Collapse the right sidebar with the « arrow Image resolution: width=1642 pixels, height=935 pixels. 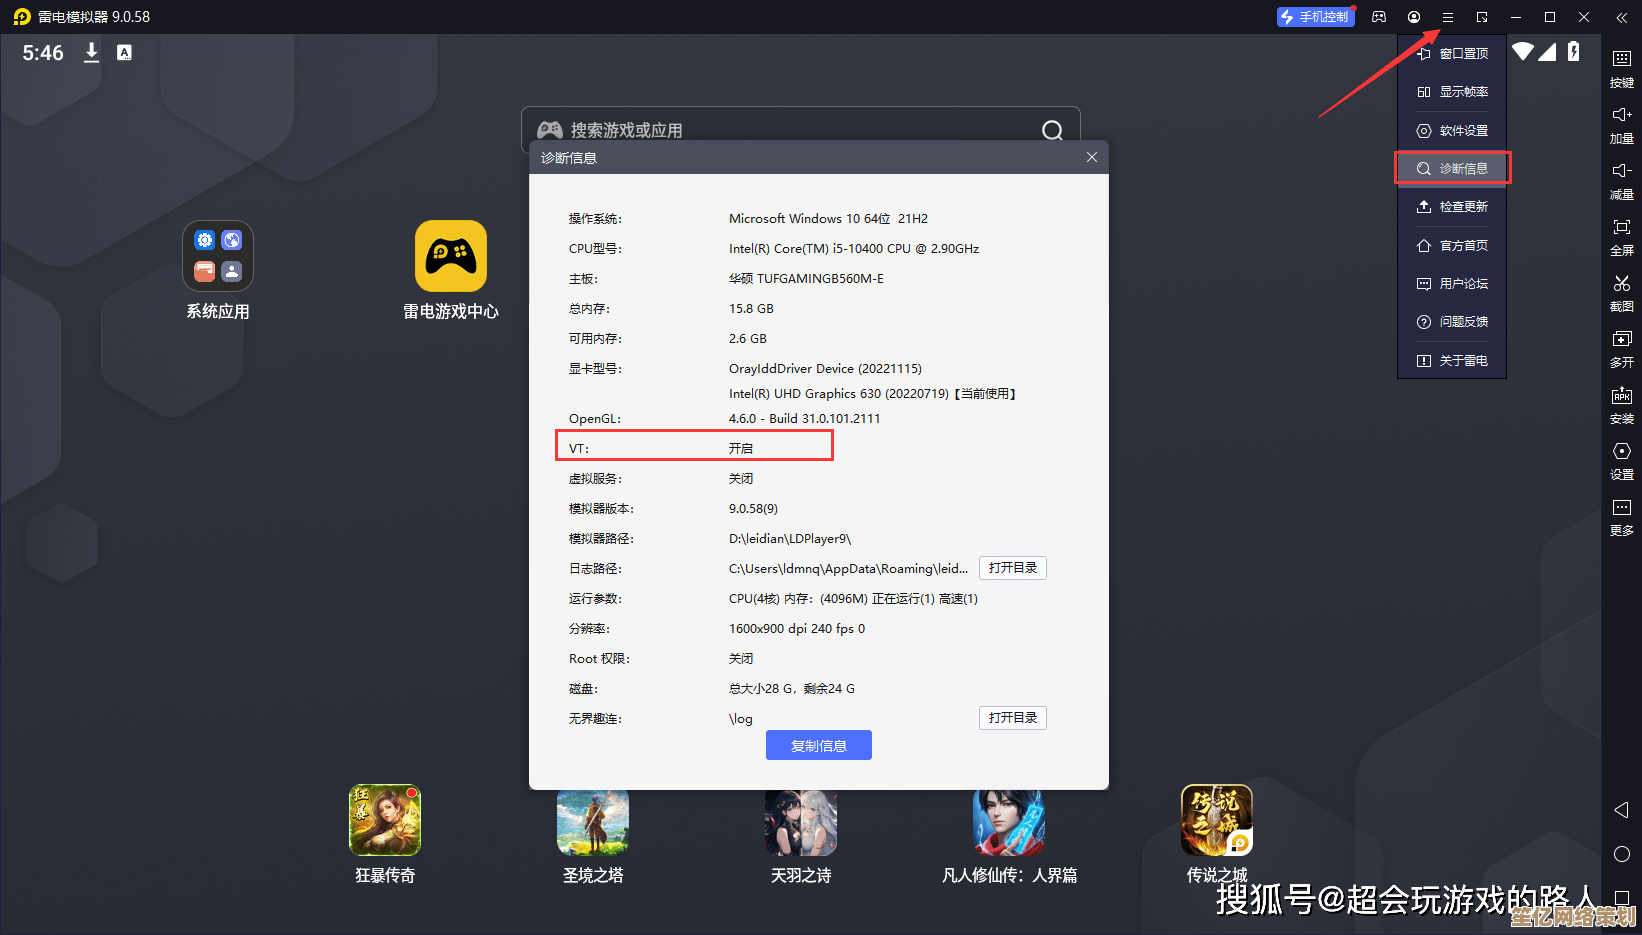tap(1622, 17)
